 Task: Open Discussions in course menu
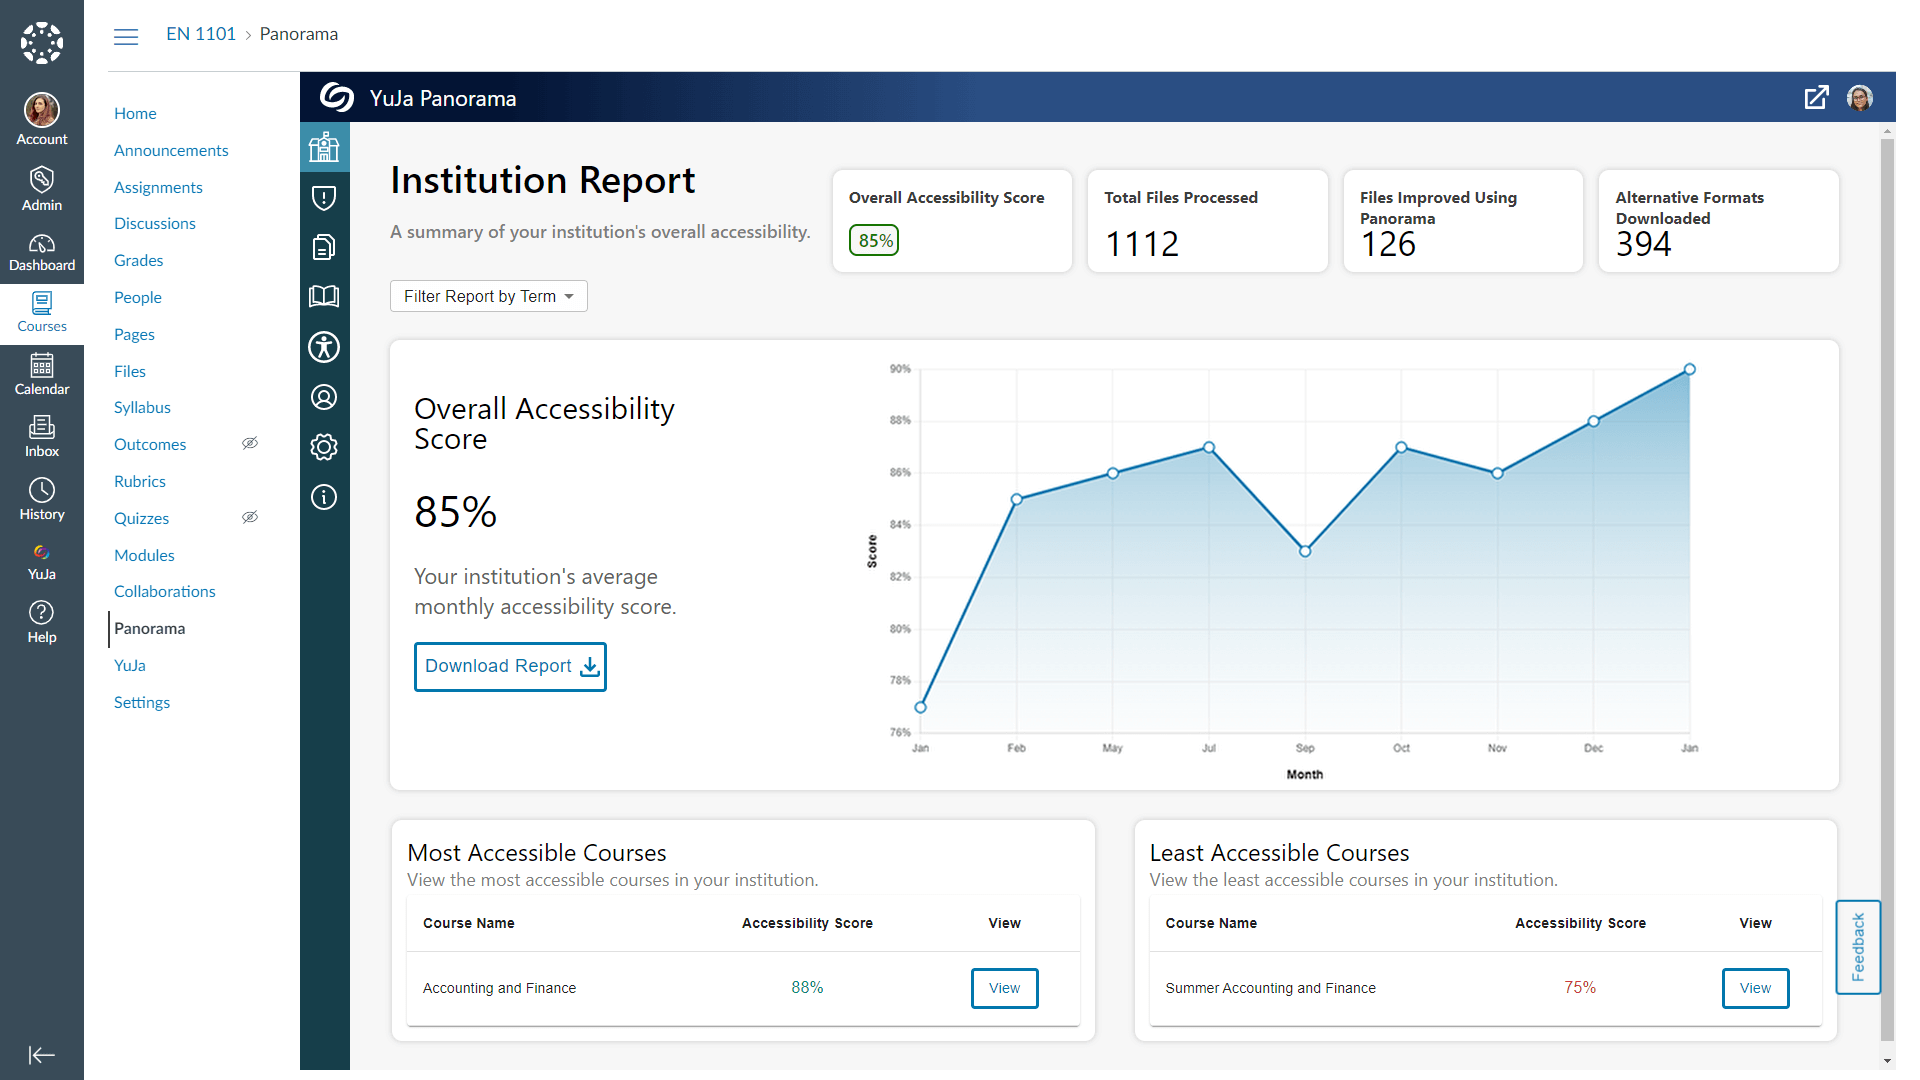tap(155, 223)
